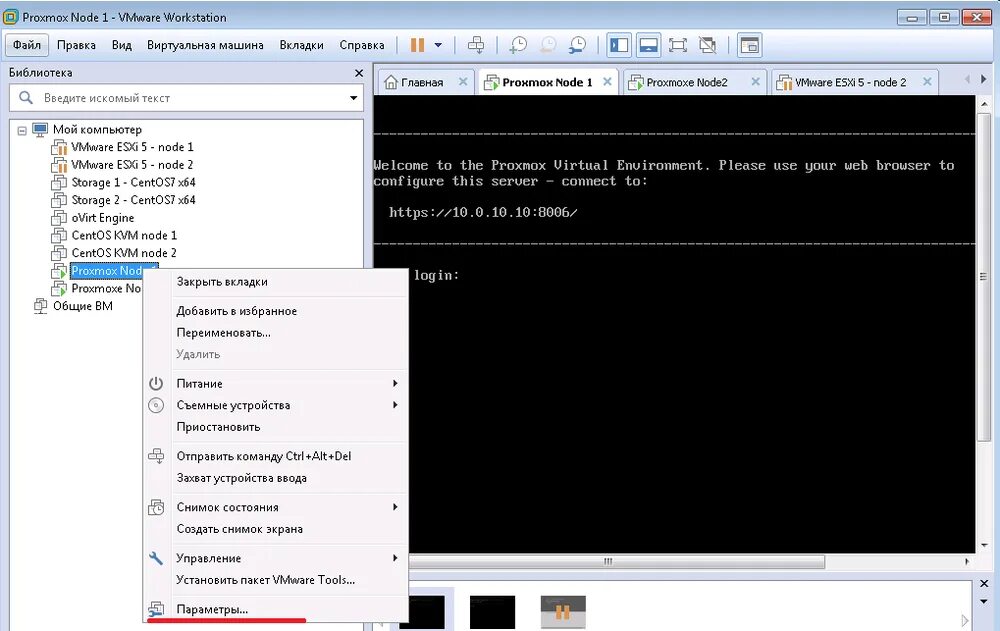
Task: Open the Файл menu
Action: click(27, 45)
